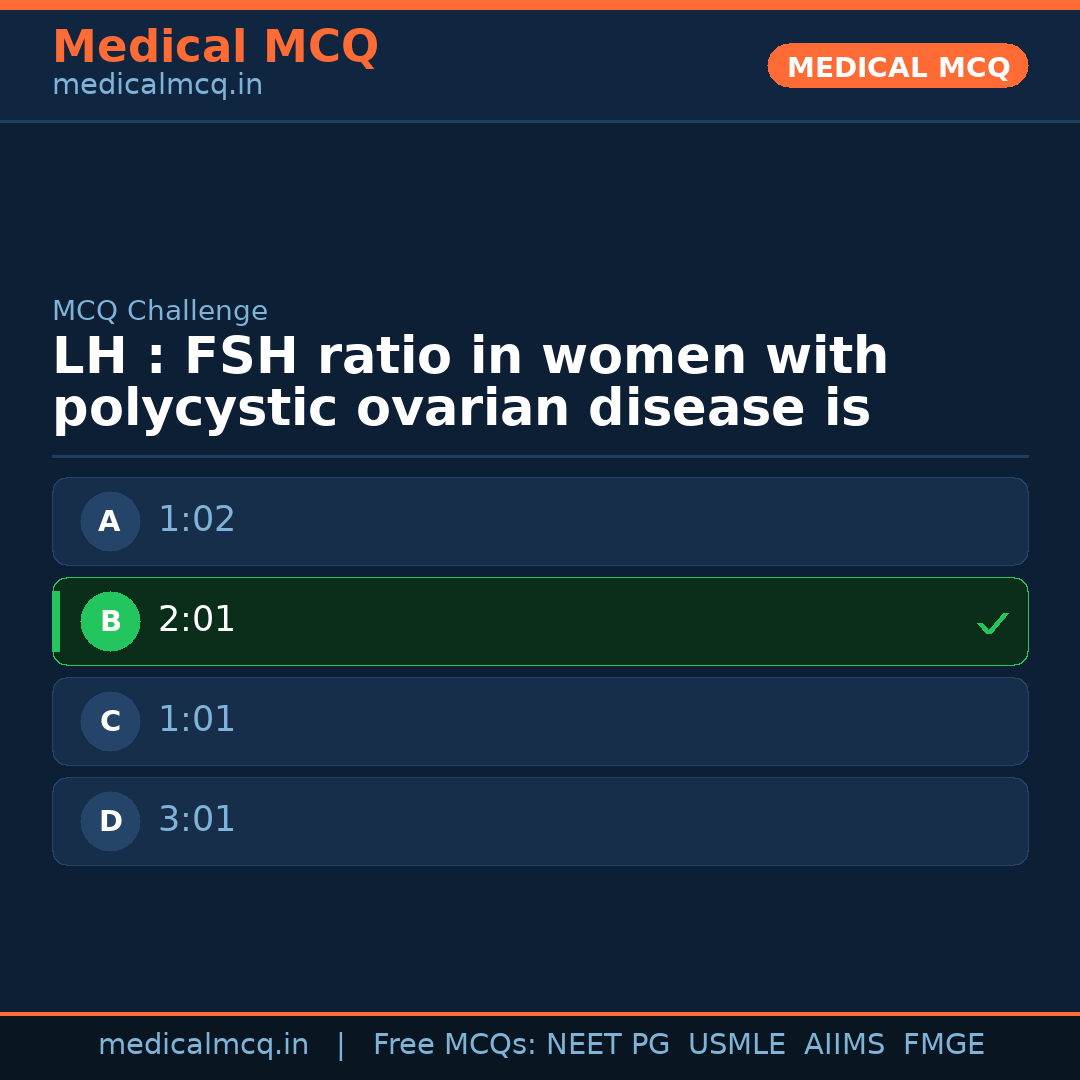Open the medicalmcq.in link in the footer
This screenshot has width=1080, height=1080.
tap(203, 1045)
